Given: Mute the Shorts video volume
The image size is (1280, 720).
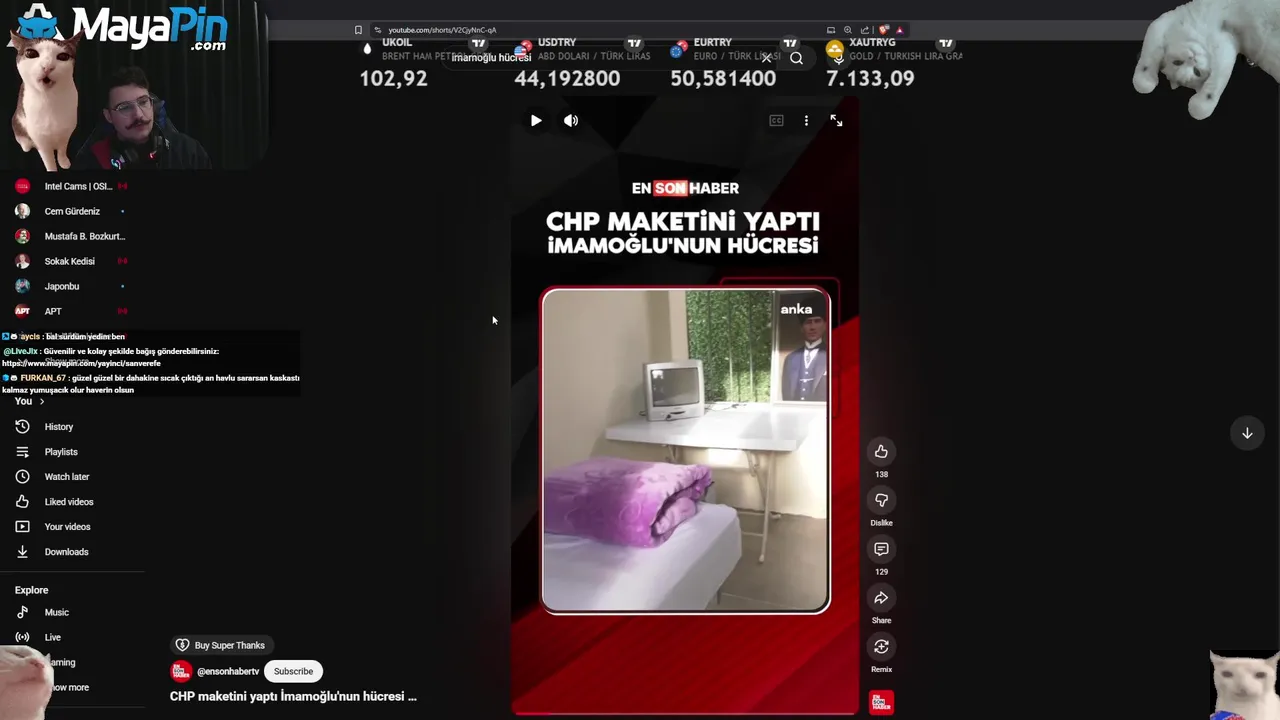Looking at the screenshot, I should [571, 120].
